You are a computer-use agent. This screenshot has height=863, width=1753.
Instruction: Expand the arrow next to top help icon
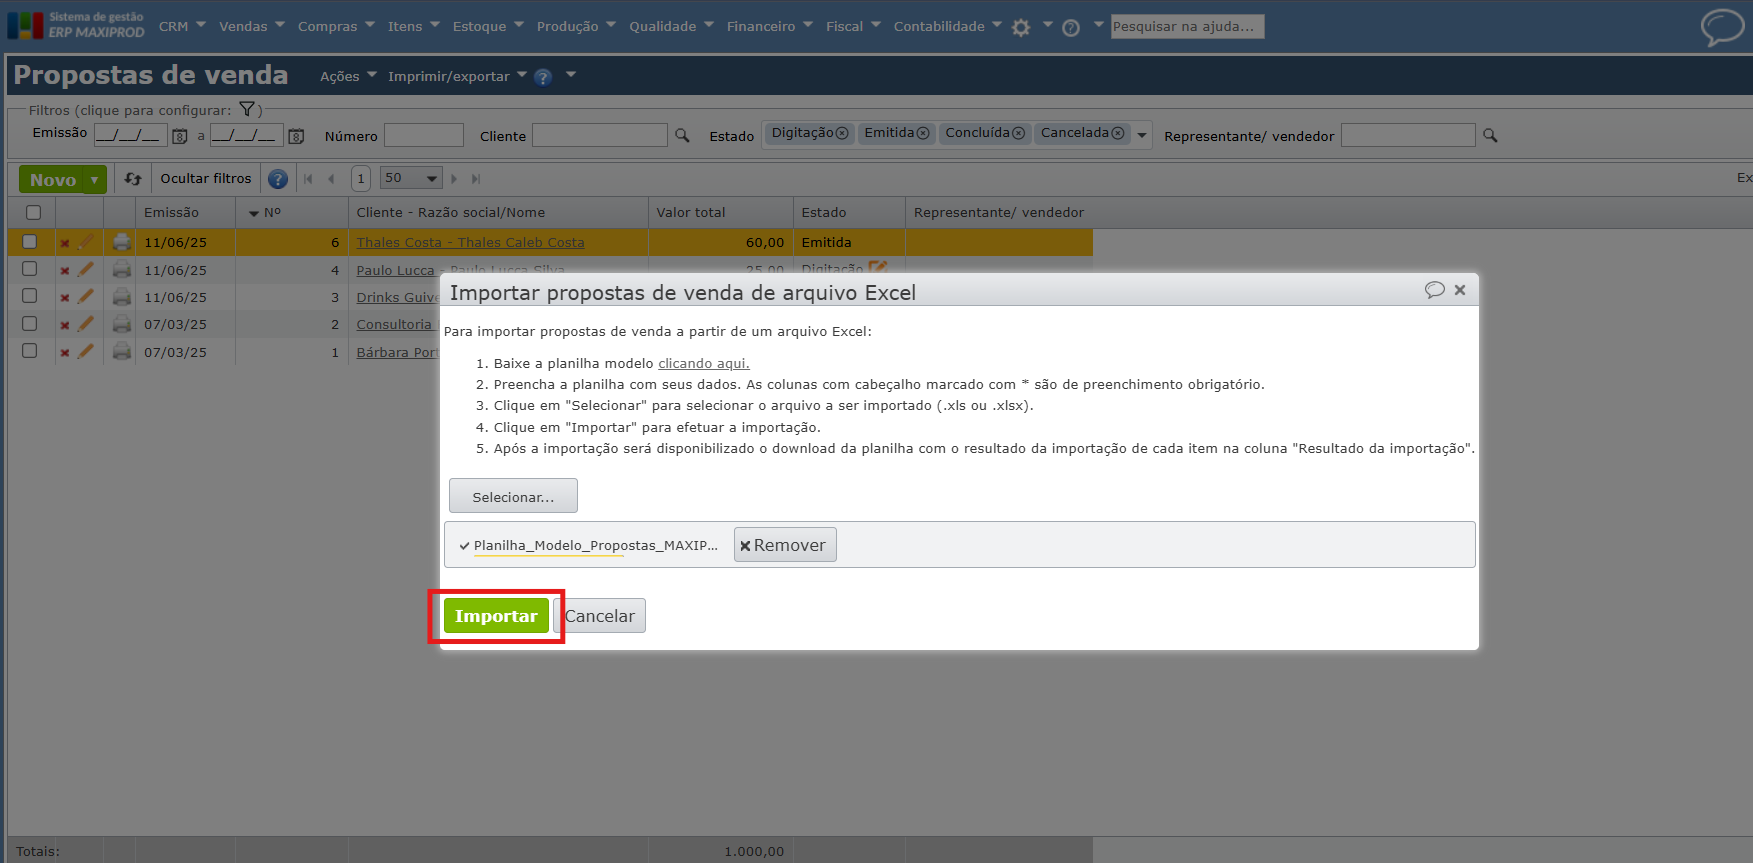pos(1098,25)
